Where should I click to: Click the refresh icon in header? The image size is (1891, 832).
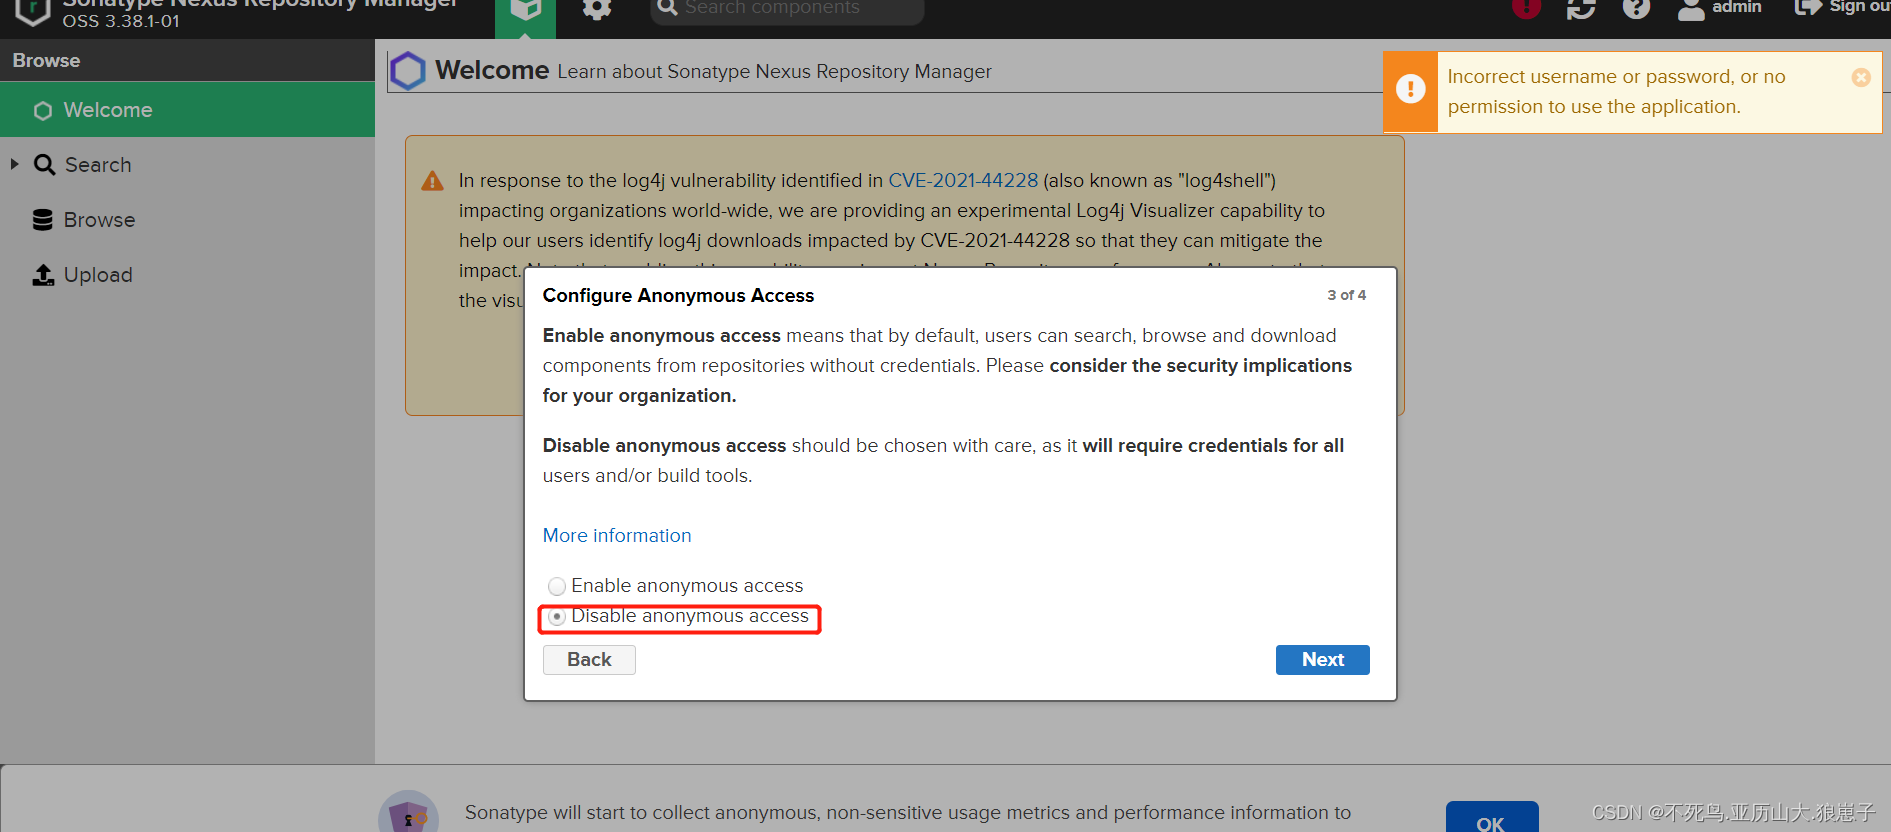1581,9
